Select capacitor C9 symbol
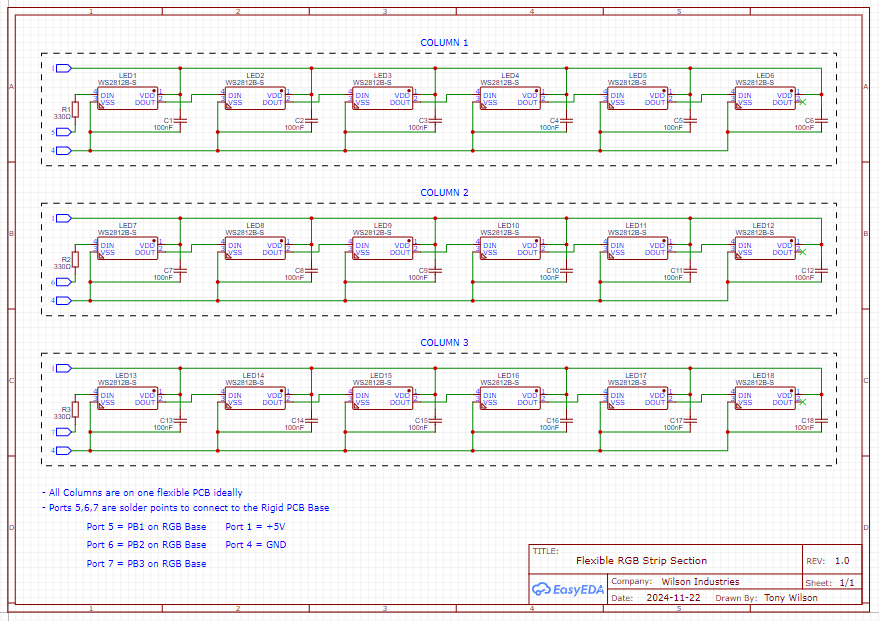Image resolution: width=879 pixels, height=621 pixels. pyautogui.click(x=436, y=271)
